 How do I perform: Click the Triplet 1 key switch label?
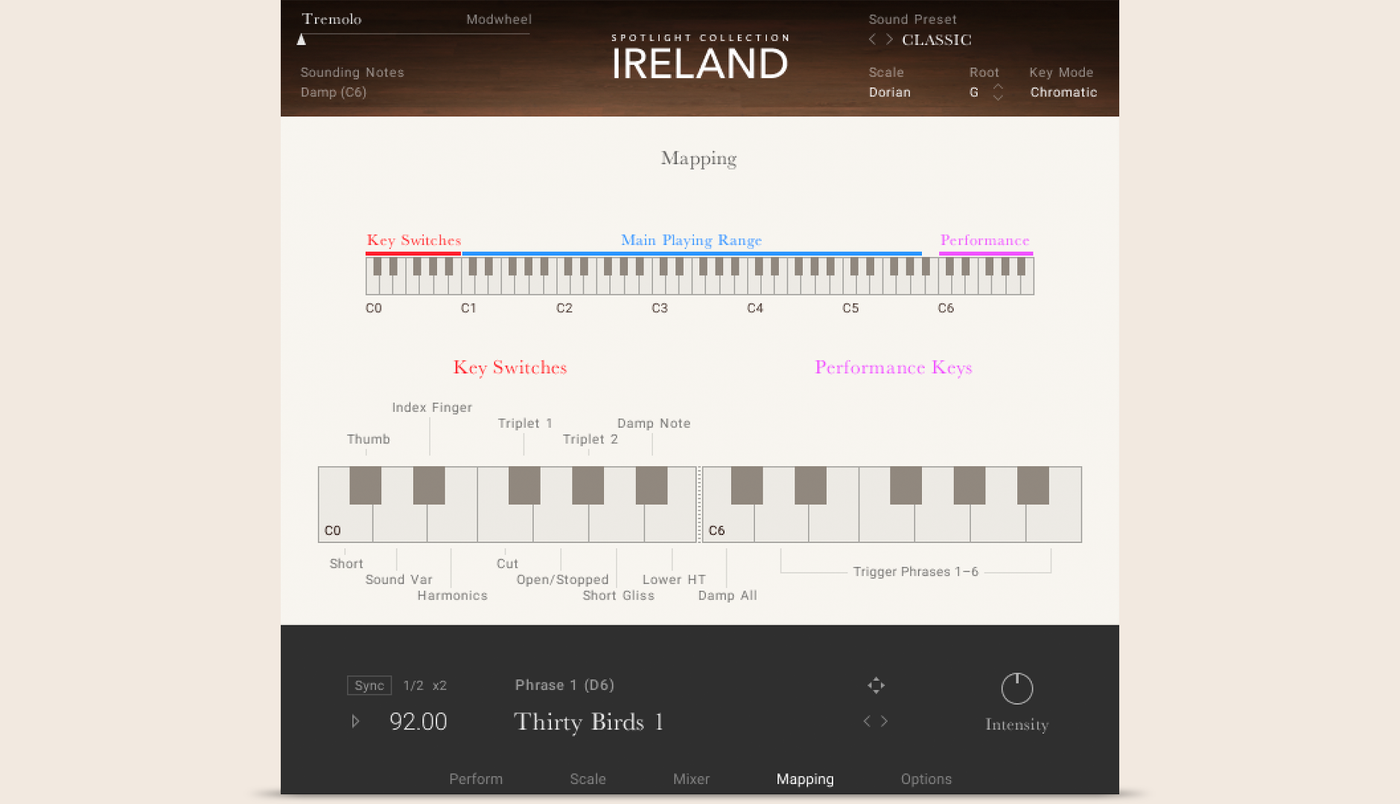pyautogui.click(x=526, y=423)
